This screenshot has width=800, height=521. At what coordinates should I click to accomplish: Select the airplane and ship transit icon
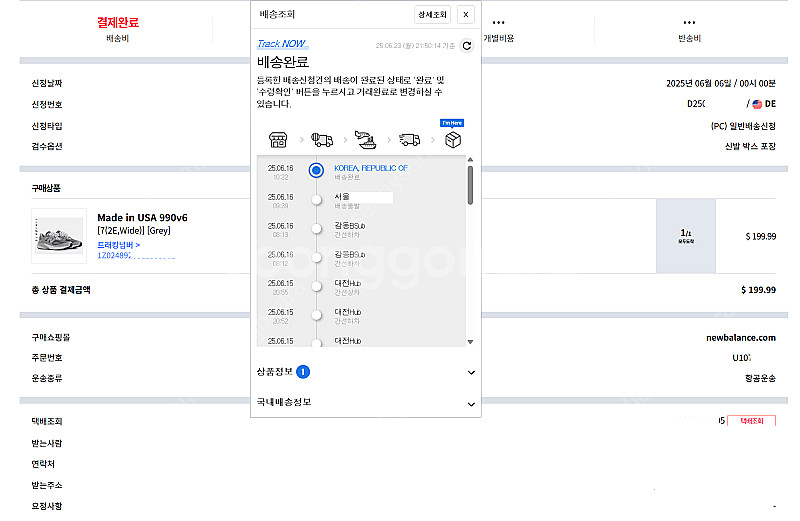(365, 139)
